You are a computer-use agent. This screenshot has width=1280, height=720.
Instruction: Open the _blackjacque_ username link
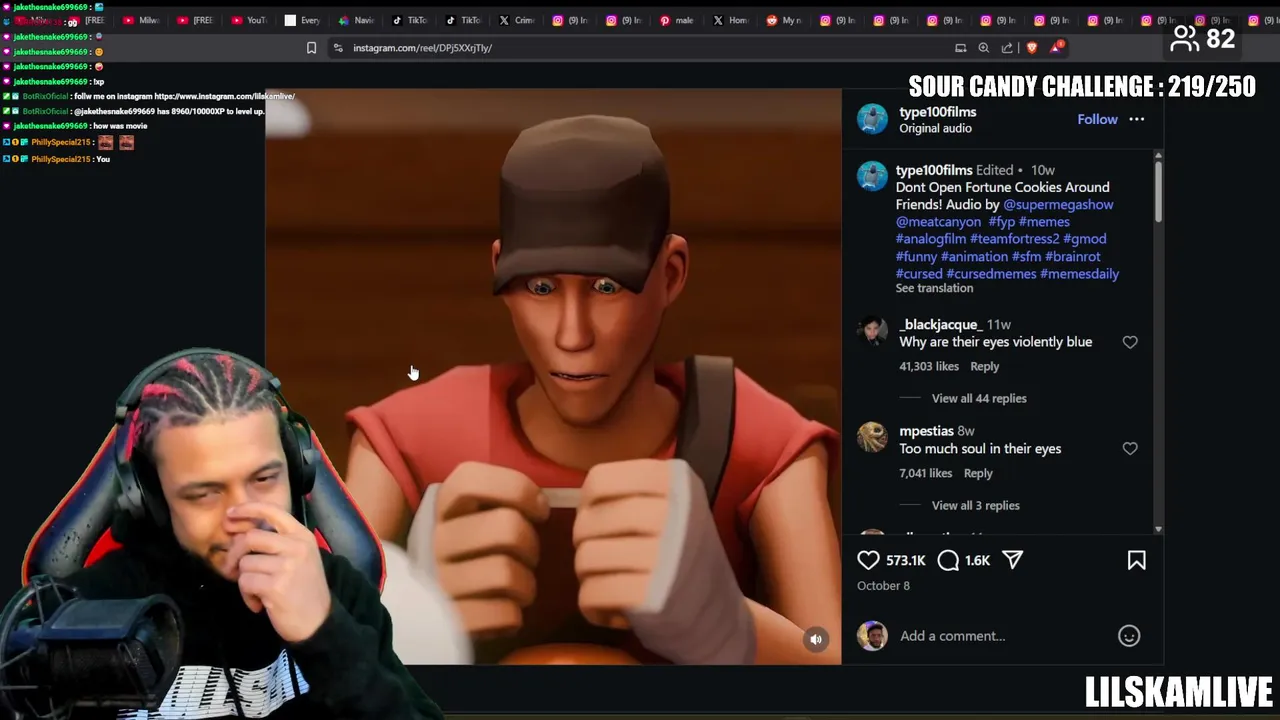940,324
